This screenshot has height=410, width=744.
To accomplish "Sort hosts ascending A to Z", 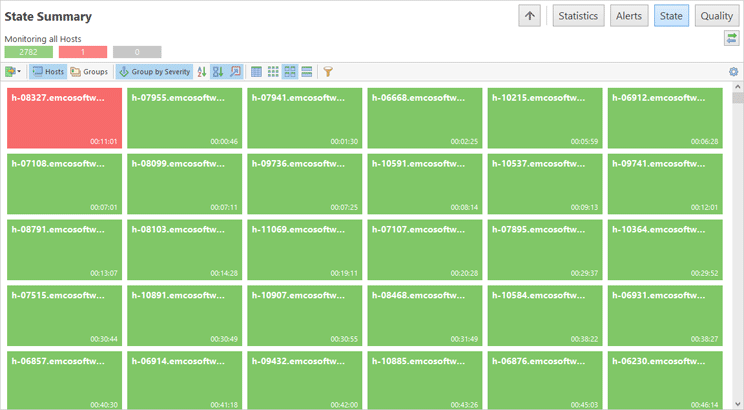I will [202, 72].
